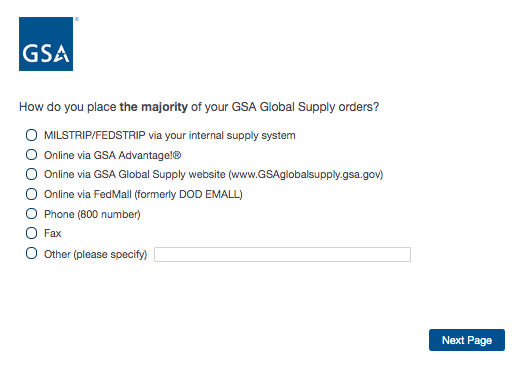This screenshot has height=376, width=518.
Task: Click the registered trademark symbol beside the GSA logo
Action: point(77,19)
